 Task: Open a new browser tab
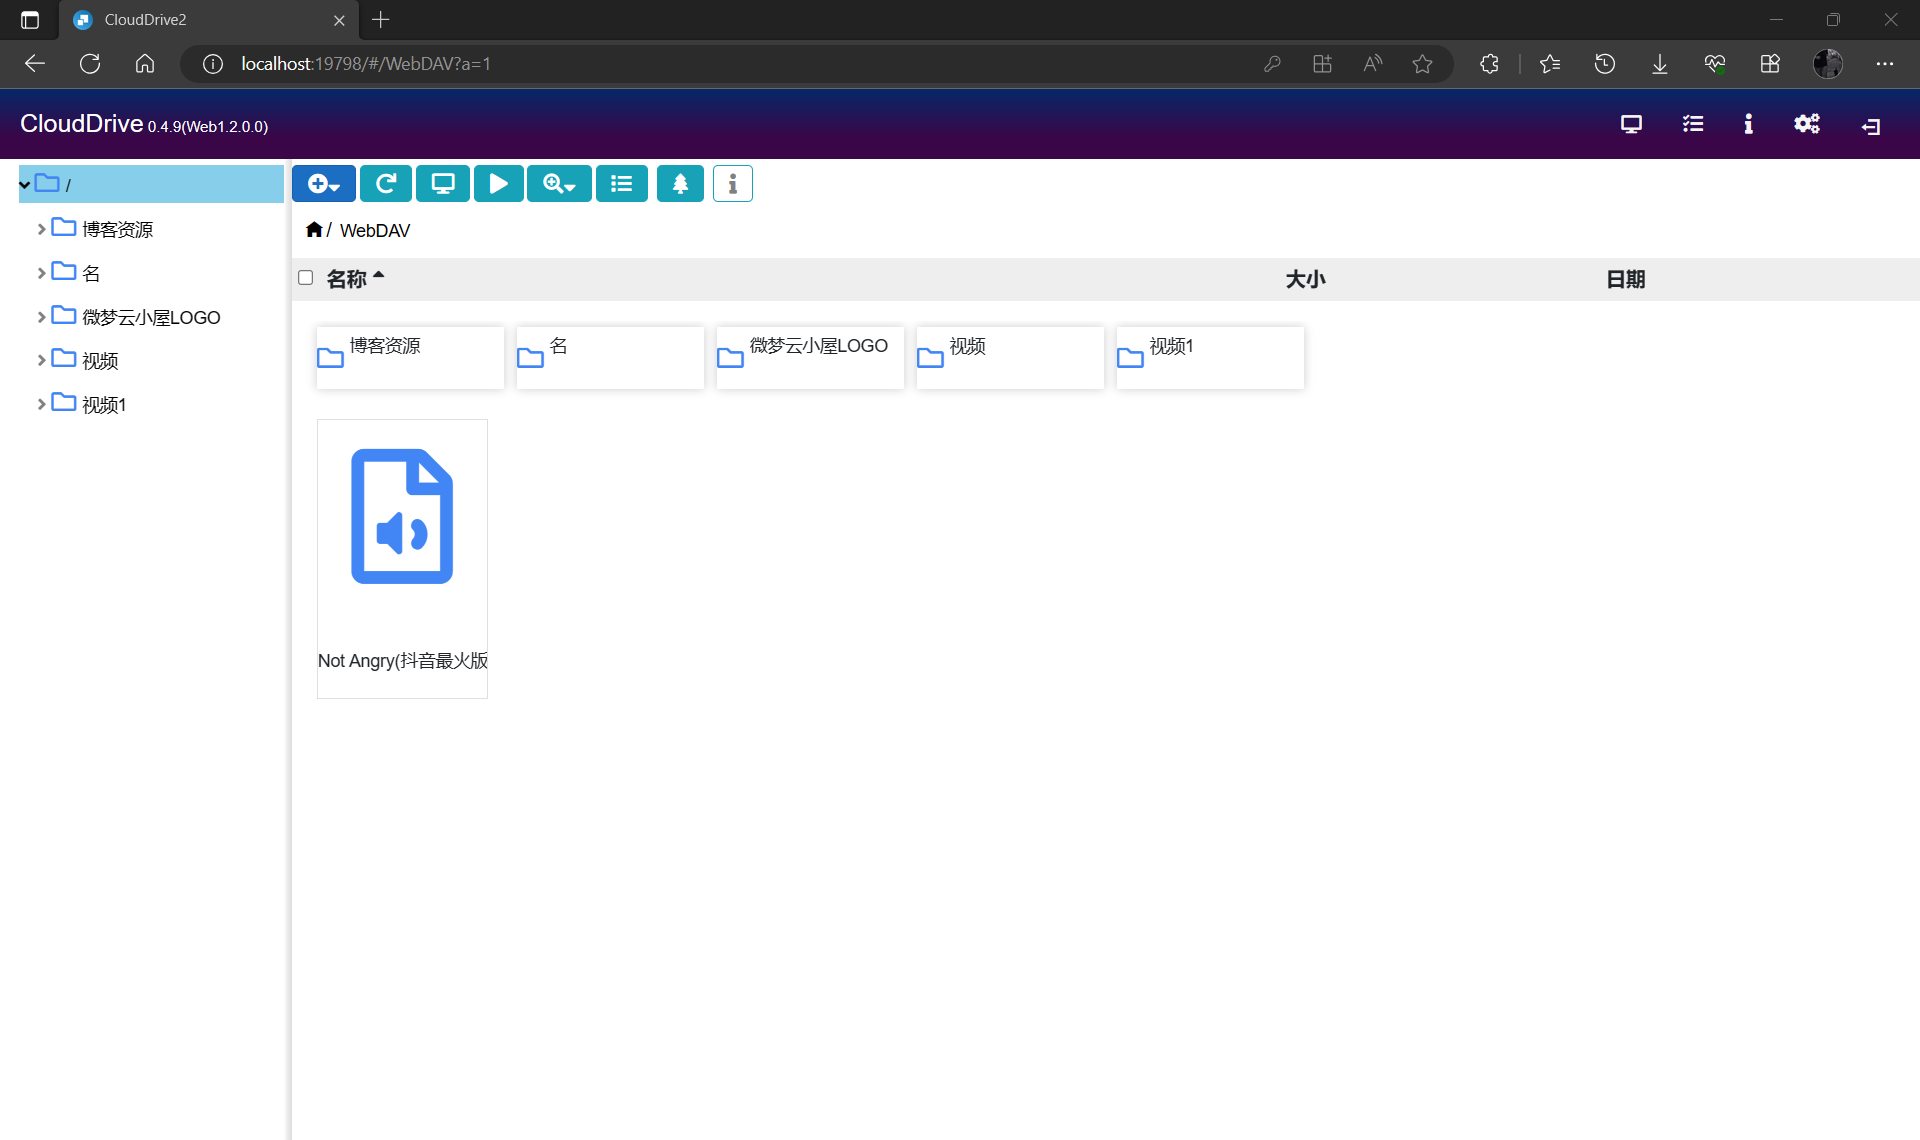click(381, 19)
